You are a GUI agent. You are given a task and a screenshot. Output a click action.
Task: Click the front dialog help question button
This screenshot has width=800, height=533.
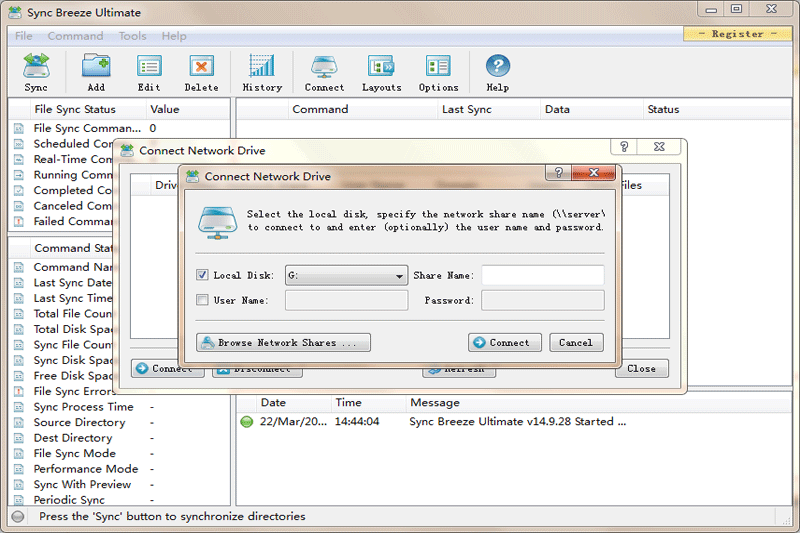(x=559, y=172)
